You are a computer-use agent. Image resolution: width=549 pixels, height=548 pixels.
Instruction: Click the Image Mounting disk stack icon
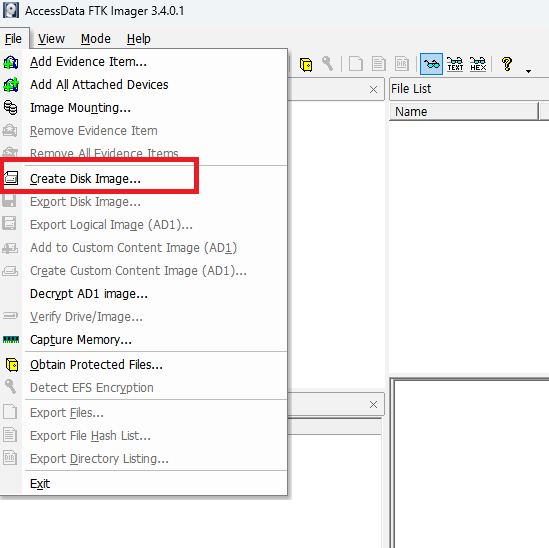tap(11, 107)
